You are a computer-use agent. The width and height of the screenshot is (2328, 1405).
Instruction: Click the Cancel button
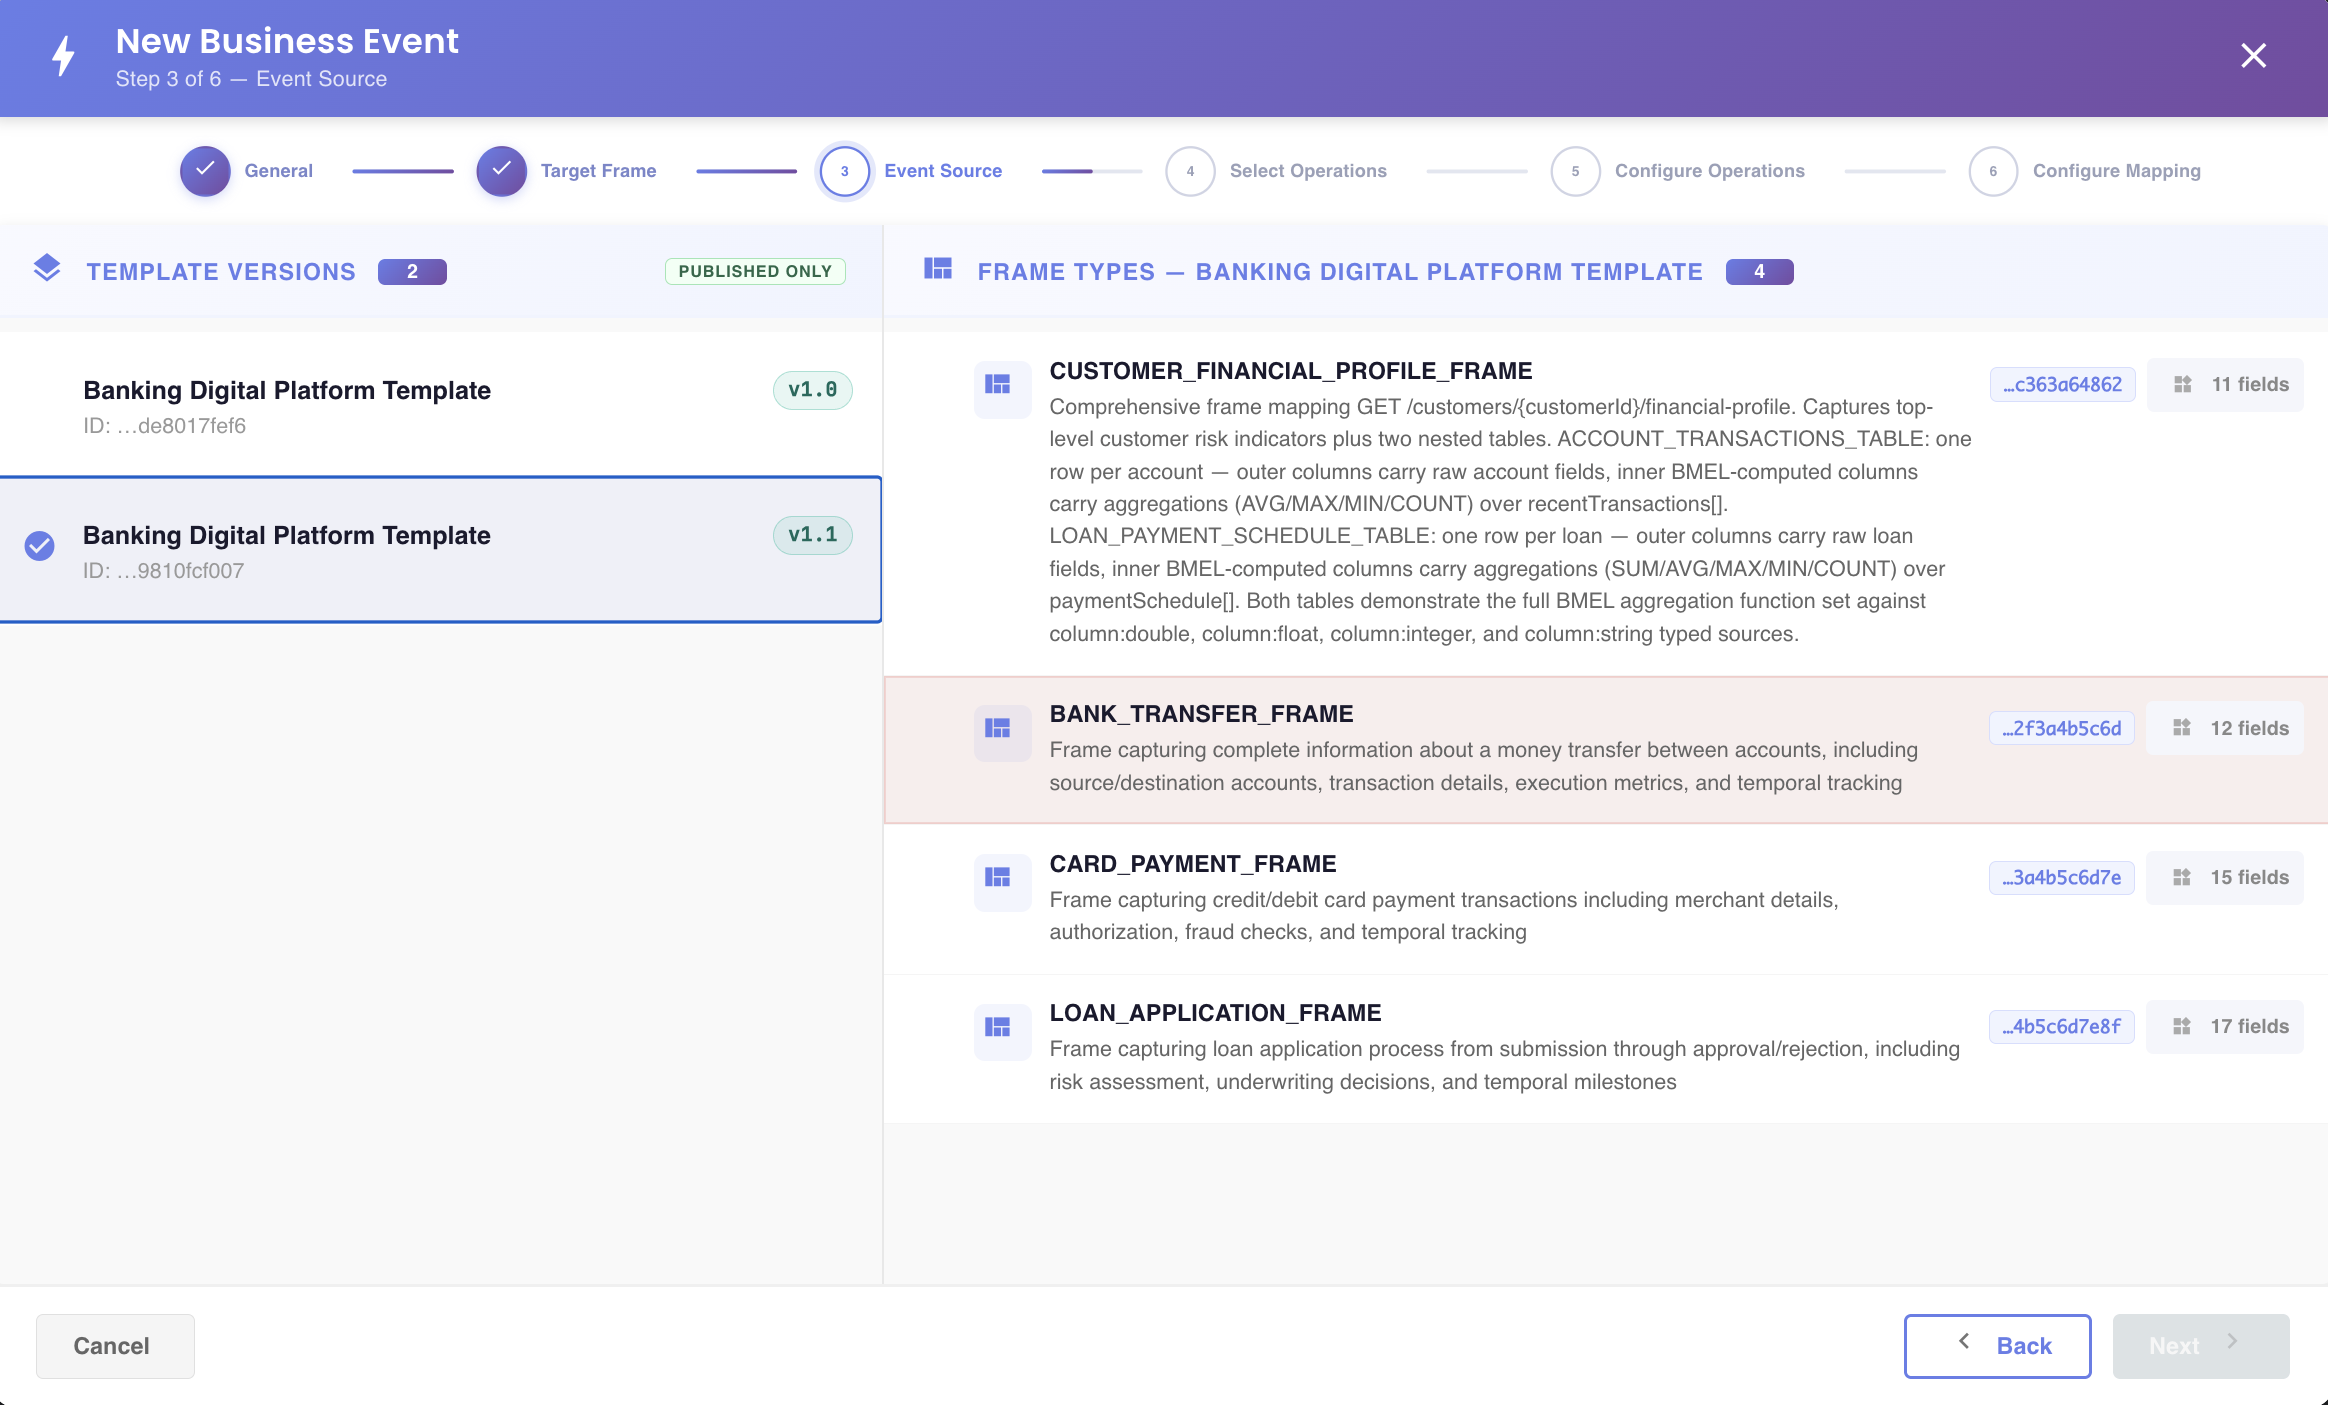115,1346
